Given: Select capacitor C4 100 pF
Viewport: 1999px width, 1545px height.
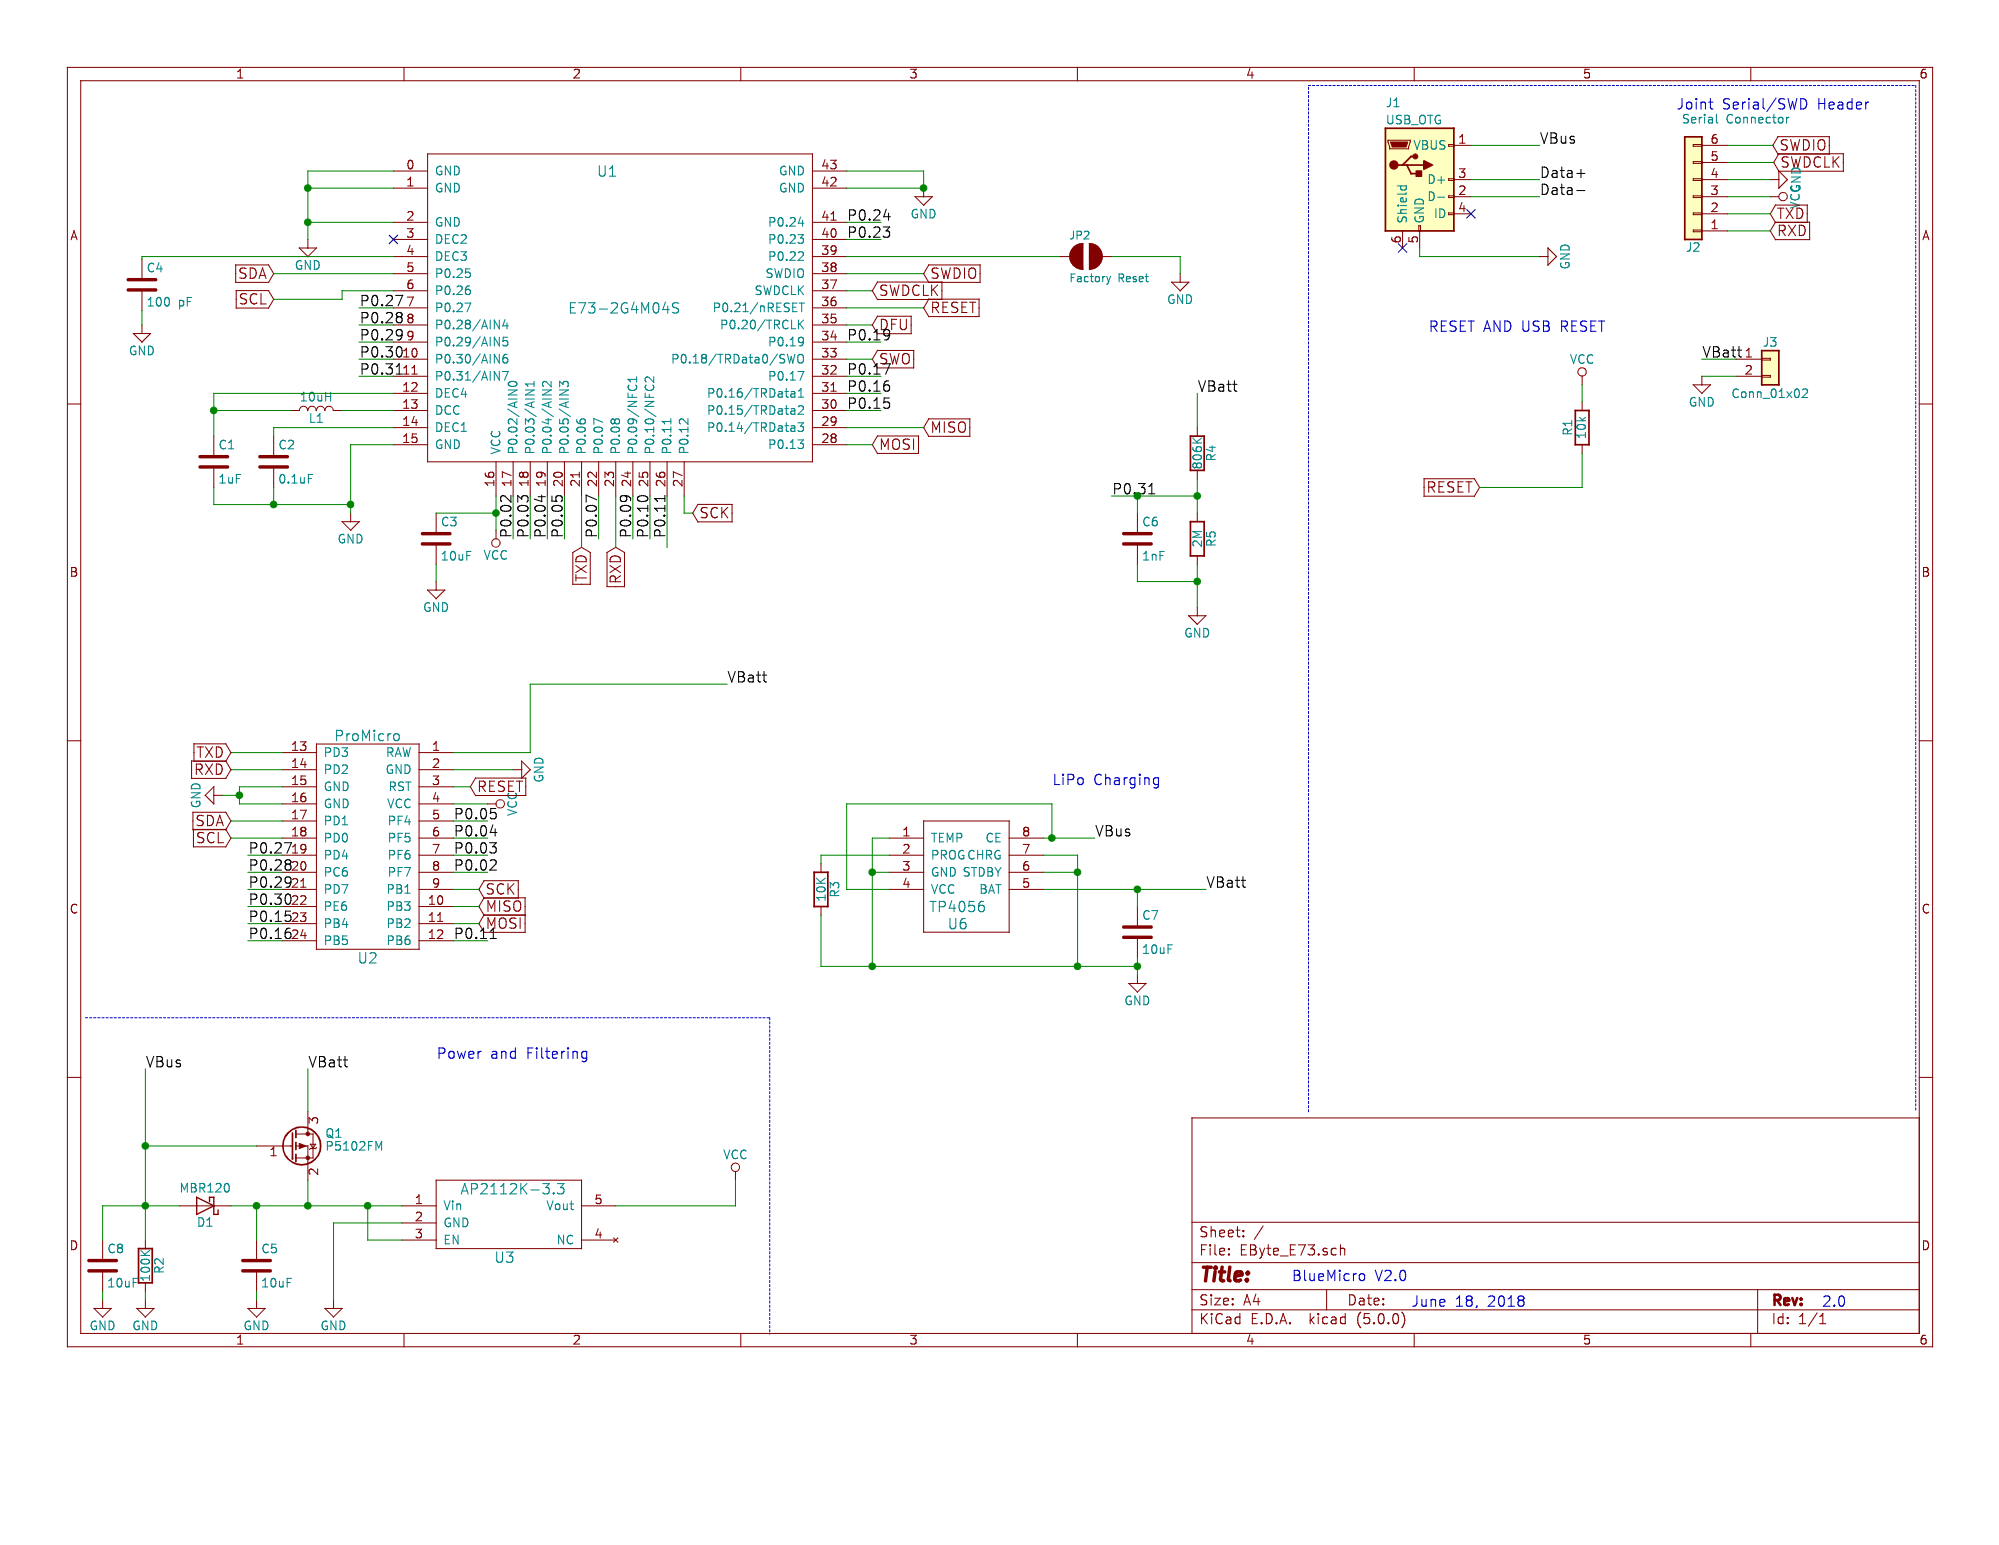Looking at the screenshot, I should [x=142, y=285].
